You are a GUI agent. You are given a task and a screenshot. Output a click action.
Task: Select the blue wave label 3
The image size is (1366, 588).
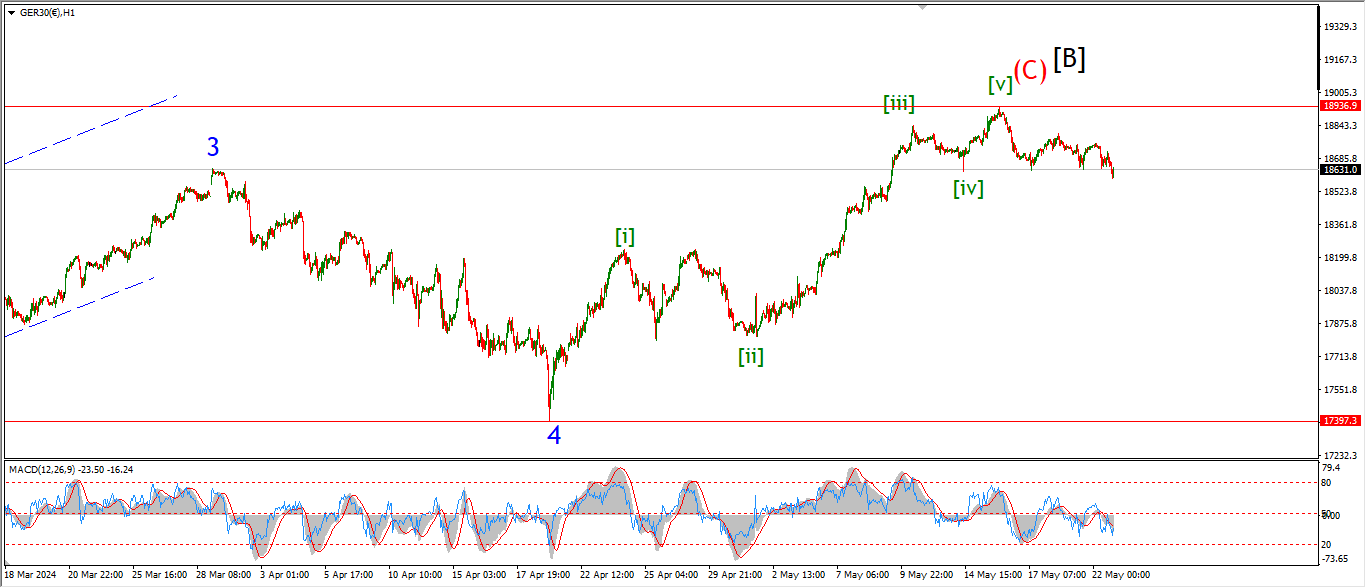click(213, 148)
